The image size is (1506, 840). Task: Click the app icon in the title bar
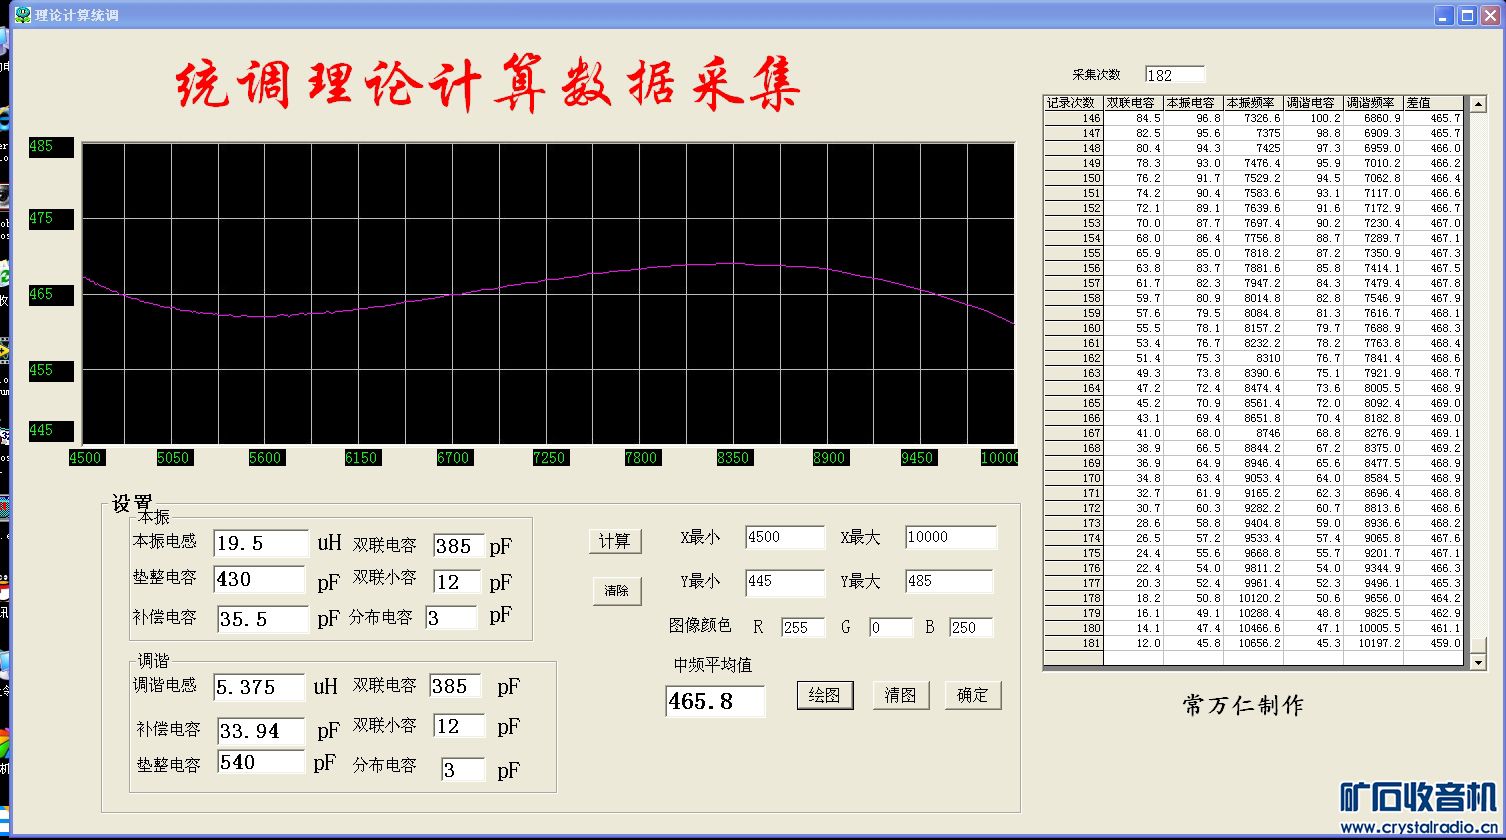point(22,15)
